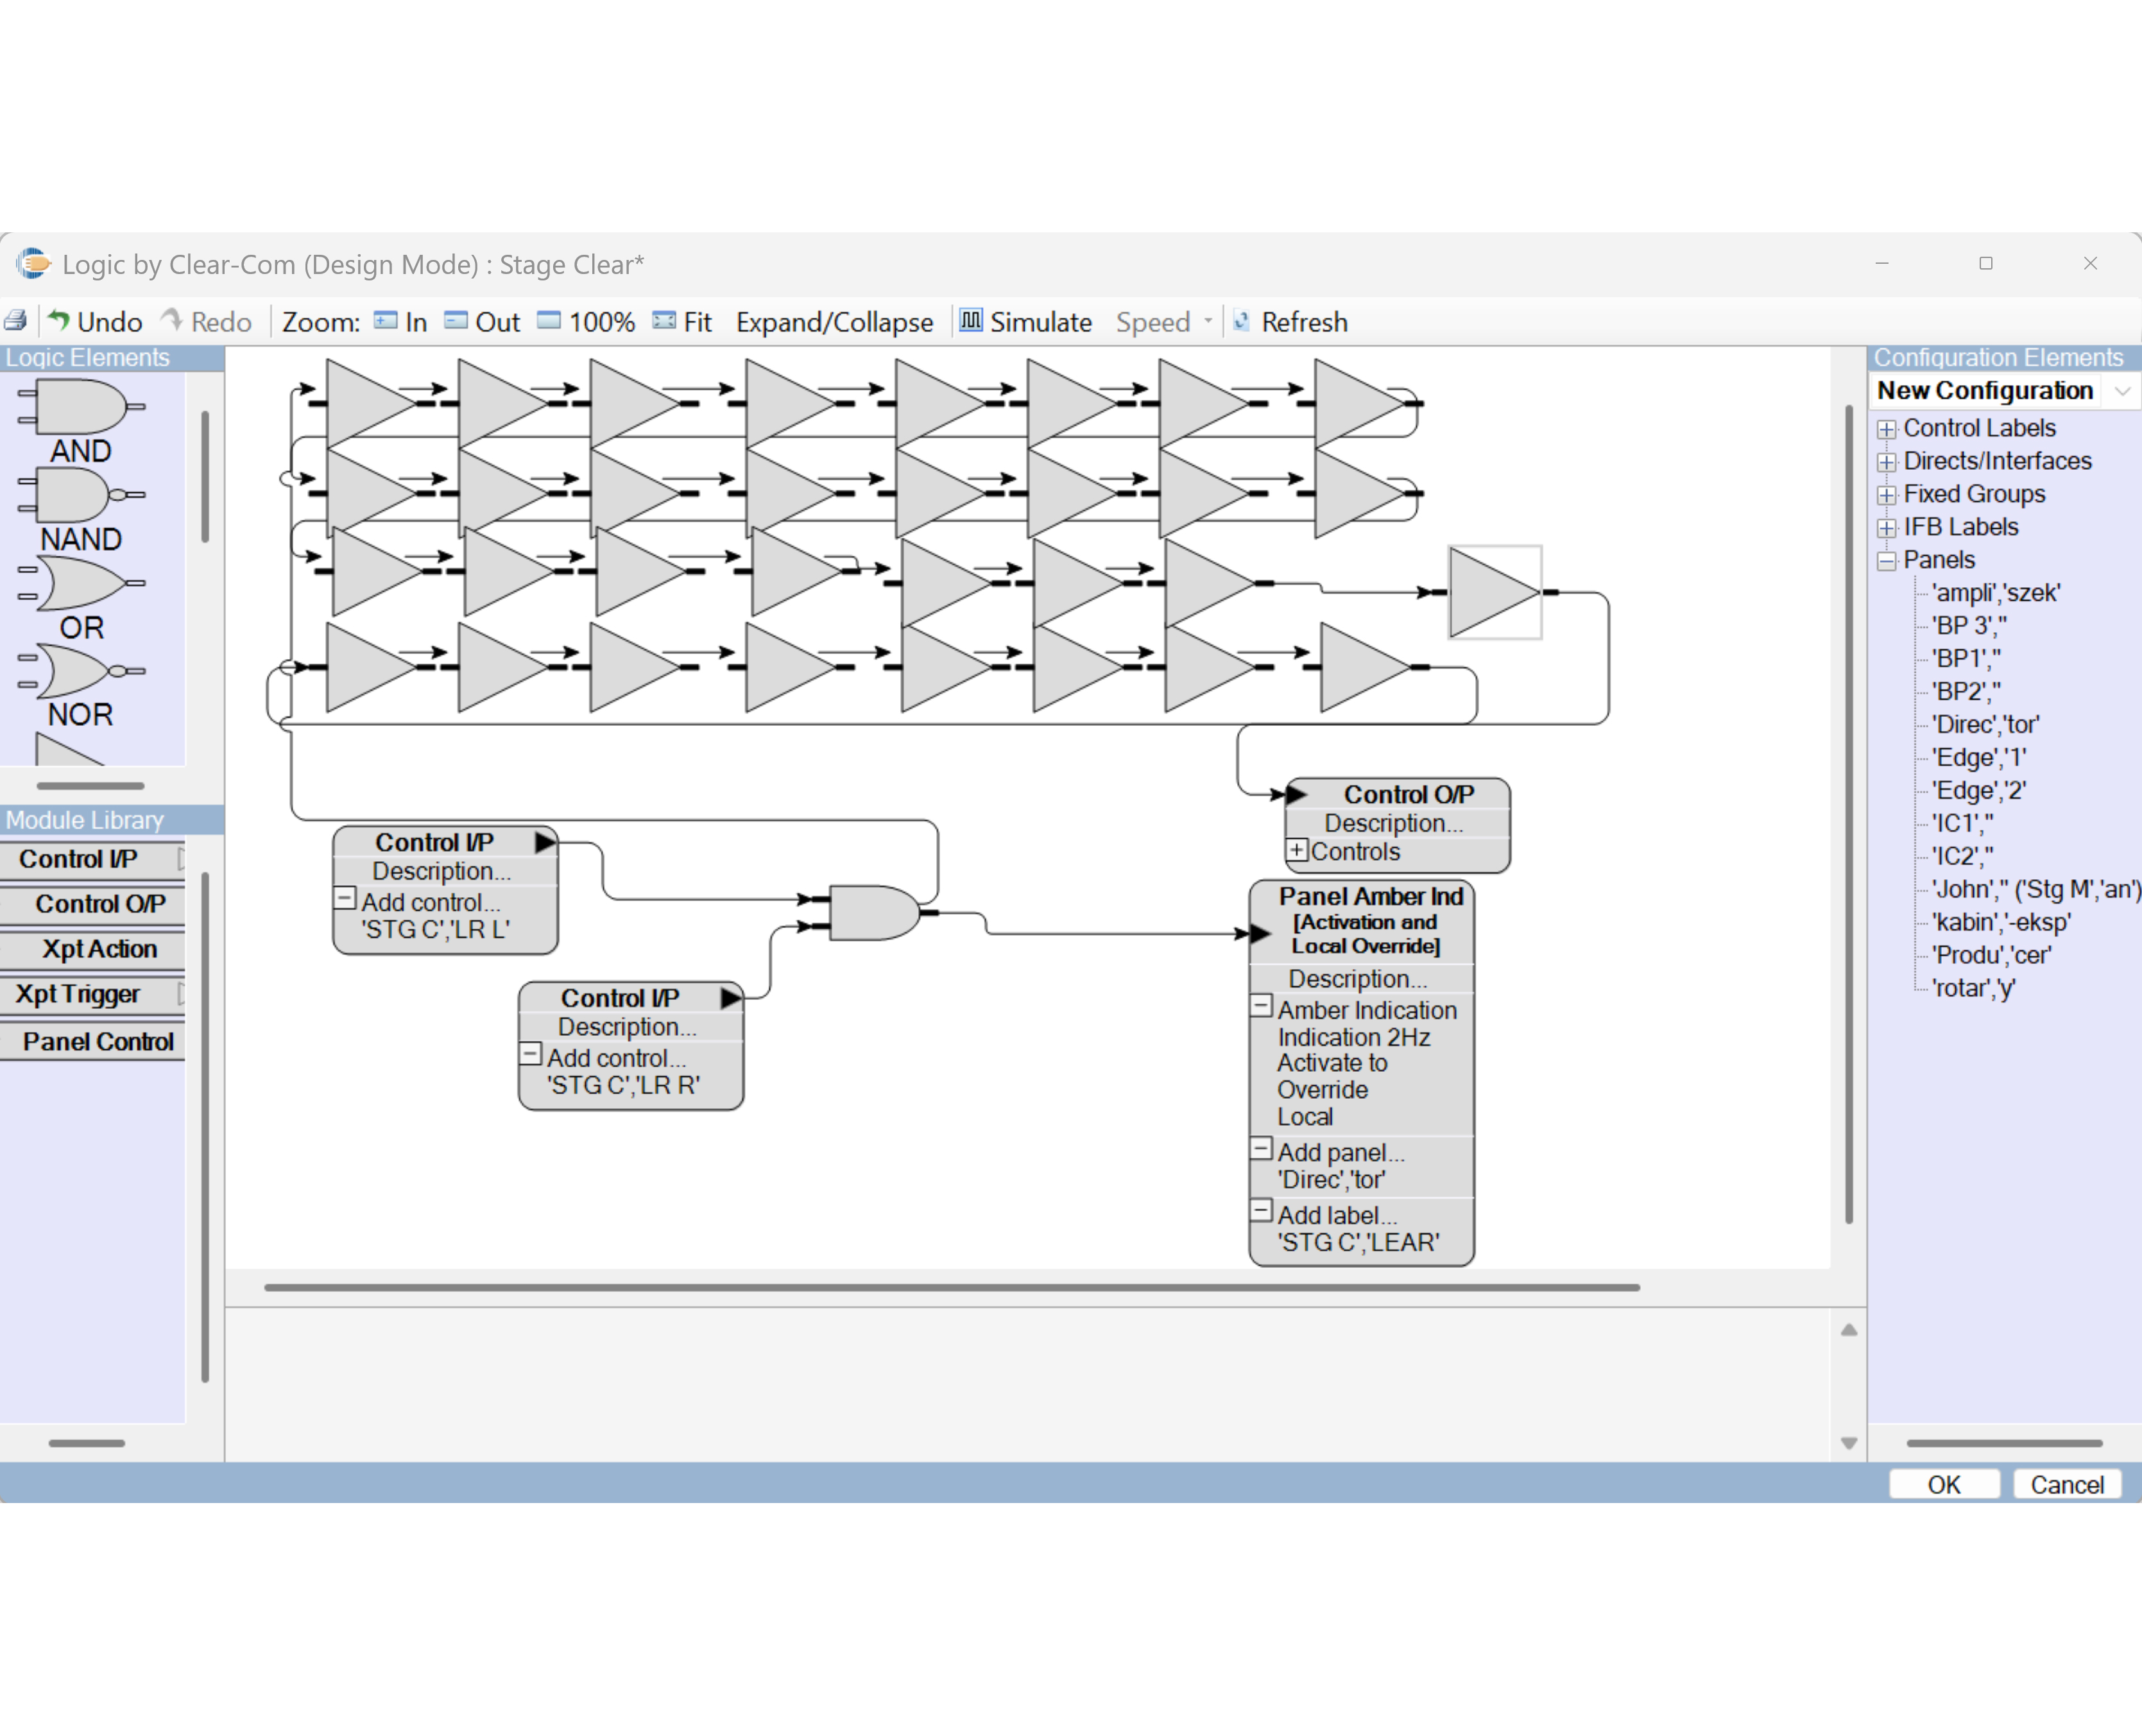The image size is (2142, 1736).
Task: Click the Zoom In icon
Action: point(385,321)
